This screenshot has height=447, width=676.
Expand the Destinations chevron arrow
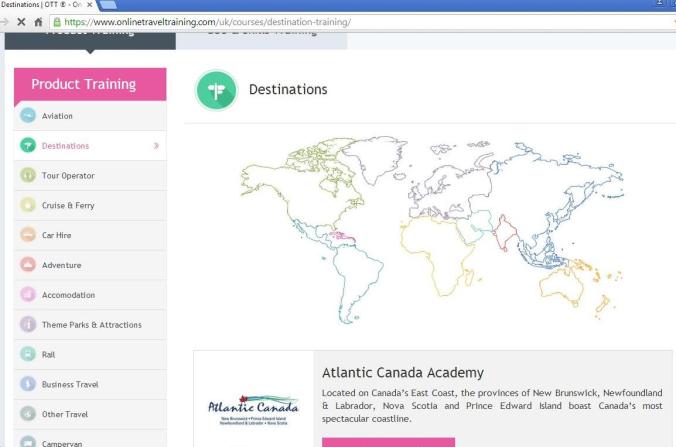pos(156,146)
